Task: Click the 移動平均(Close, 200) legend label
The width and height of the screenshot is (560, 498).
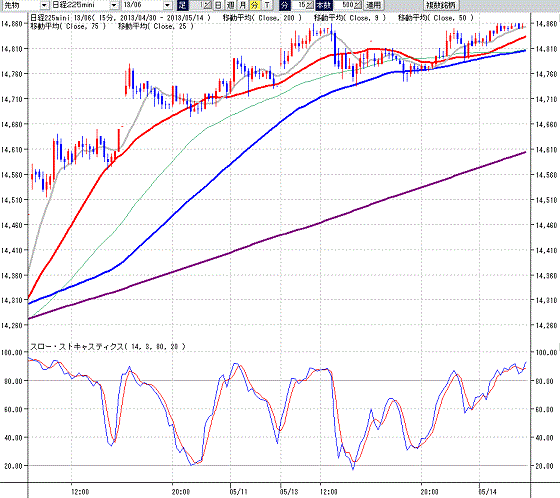Action: click(x=262, y=18)
